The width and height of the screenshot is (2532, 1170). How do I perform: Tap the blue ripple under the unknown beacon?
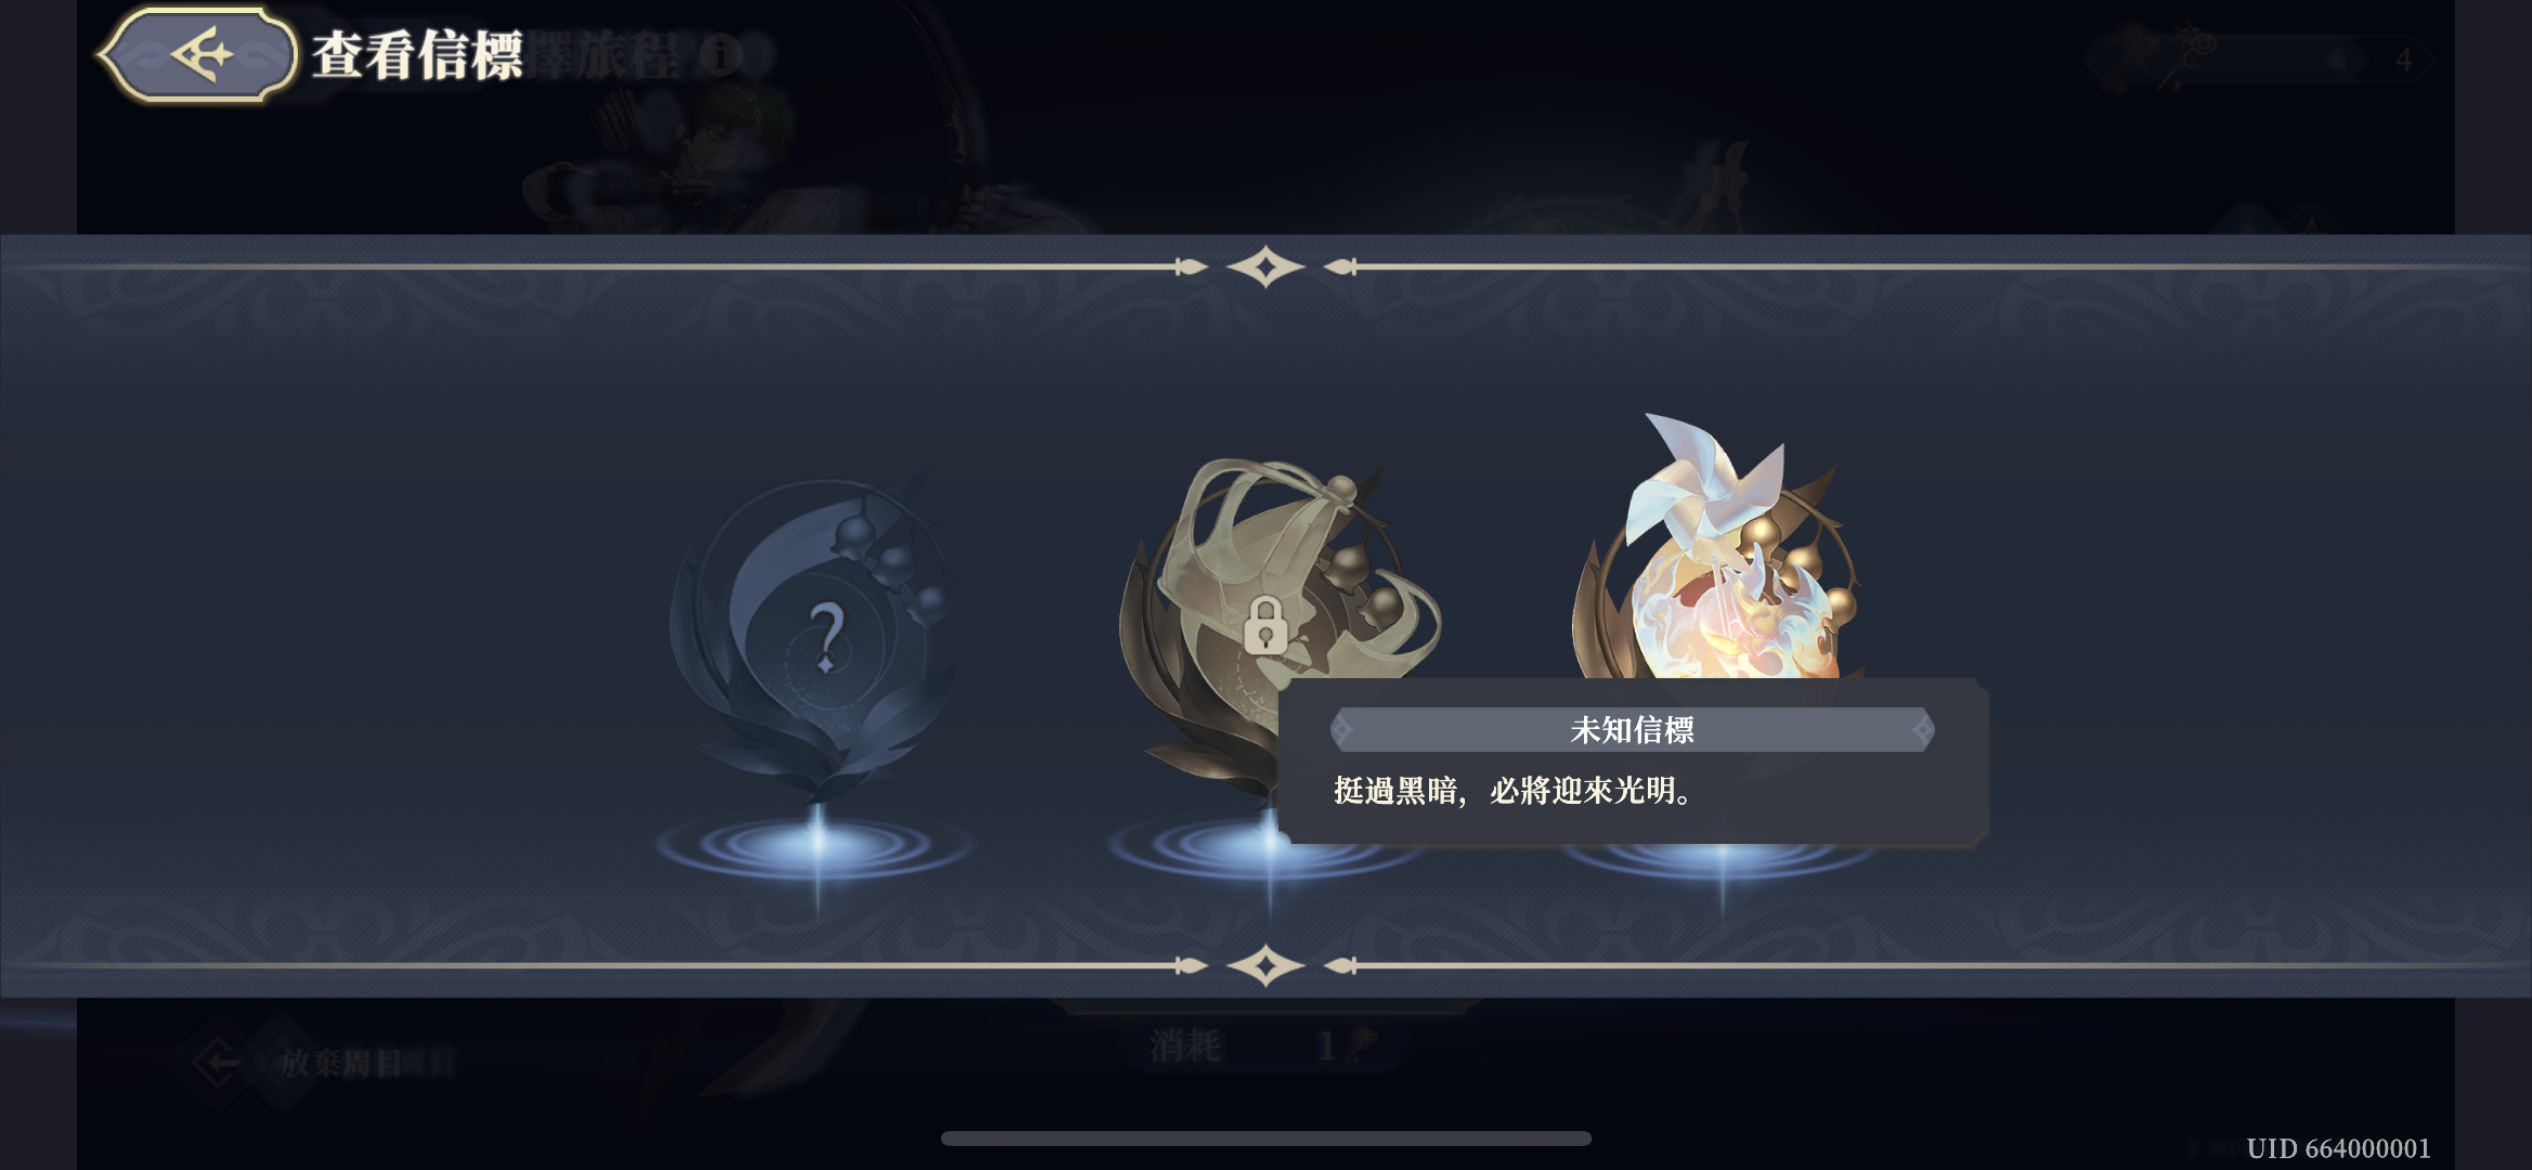pos(816,845)
